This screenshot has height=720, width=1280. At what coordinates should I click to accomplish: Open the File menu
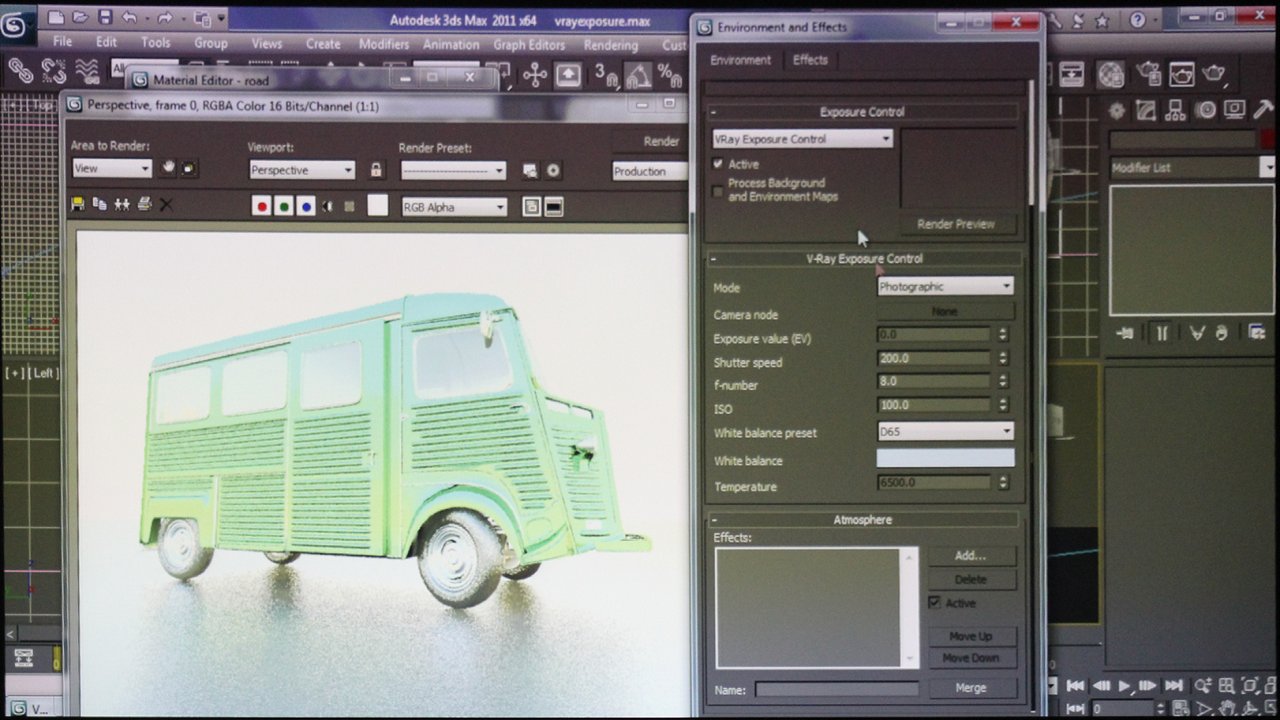click(x=62, y=43)
